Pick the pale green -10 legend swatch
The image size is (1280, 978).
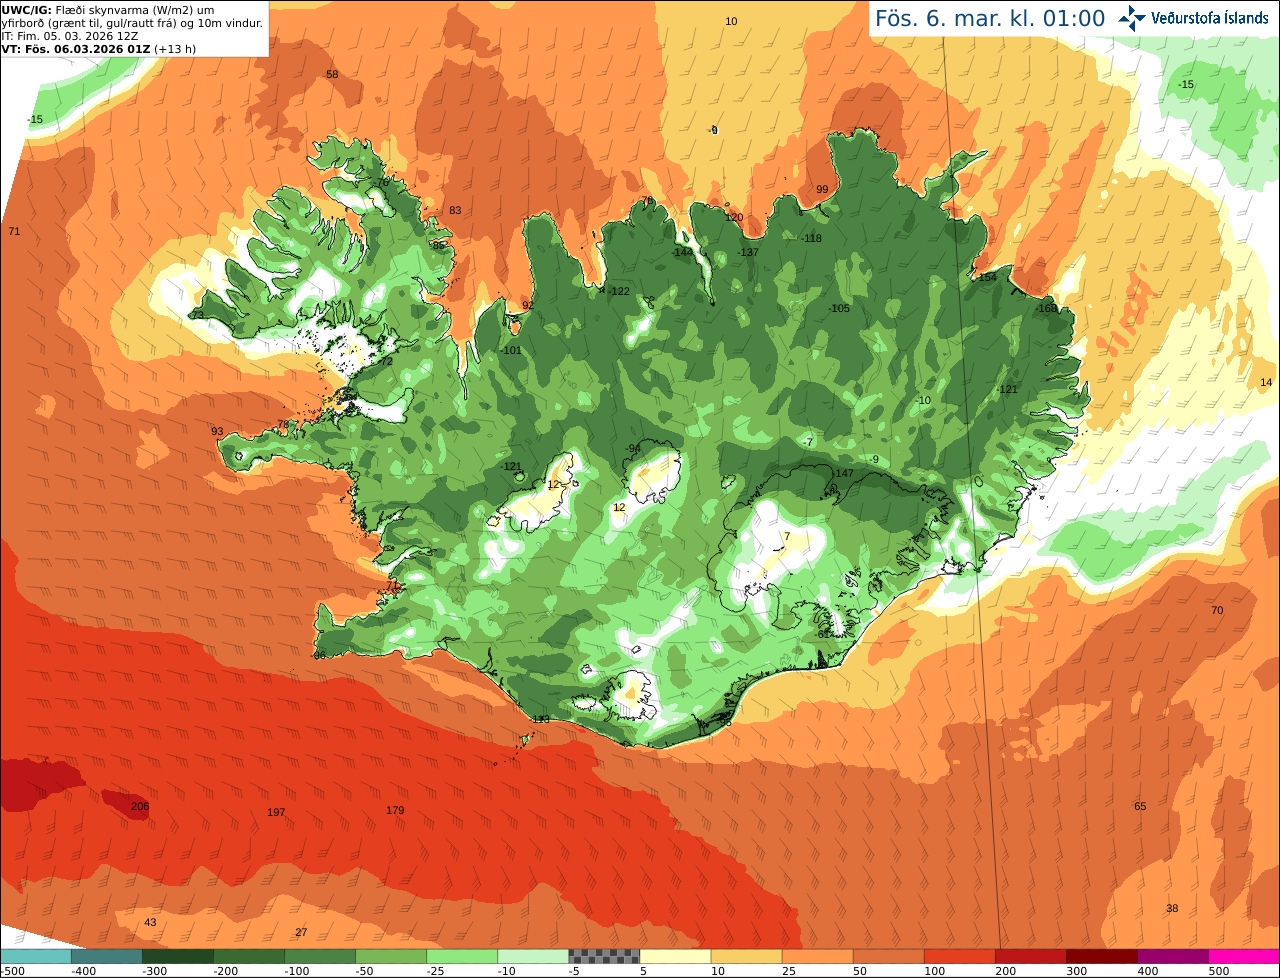pyautogui.click(x=532, y=956)
